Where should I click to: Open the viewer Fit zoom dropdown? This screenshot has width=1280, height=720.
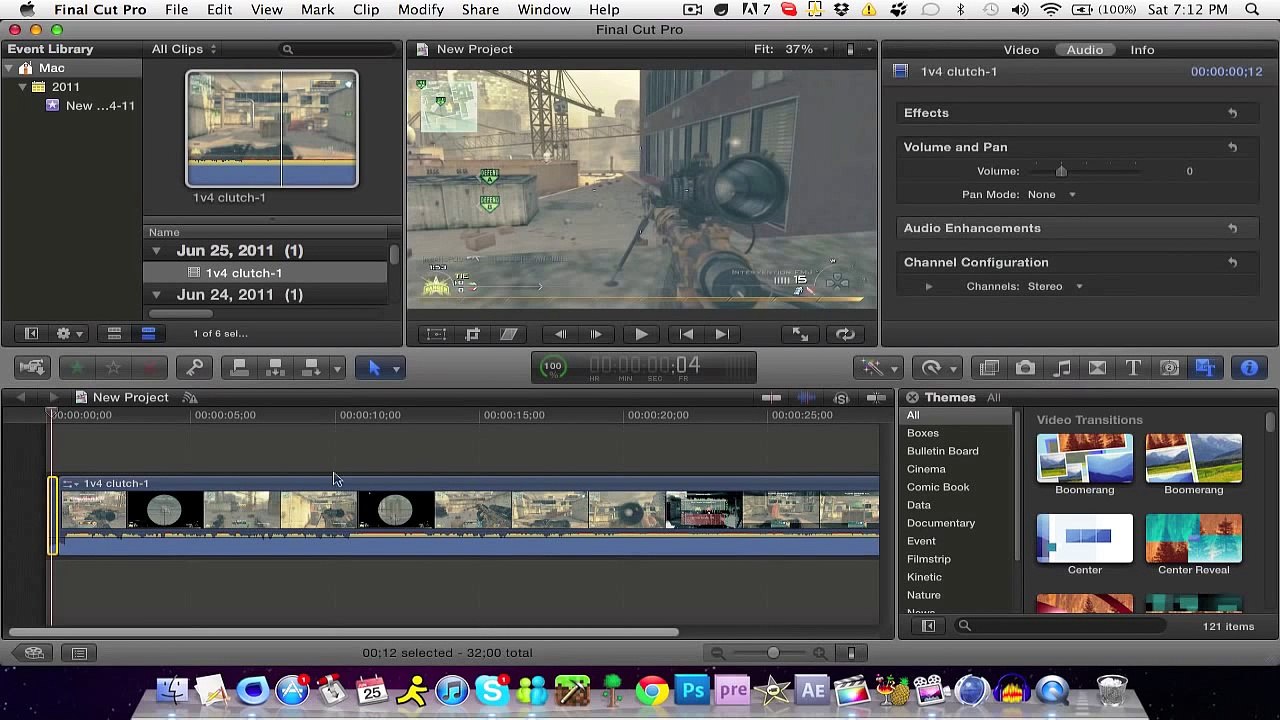click(x=790, y=49)
